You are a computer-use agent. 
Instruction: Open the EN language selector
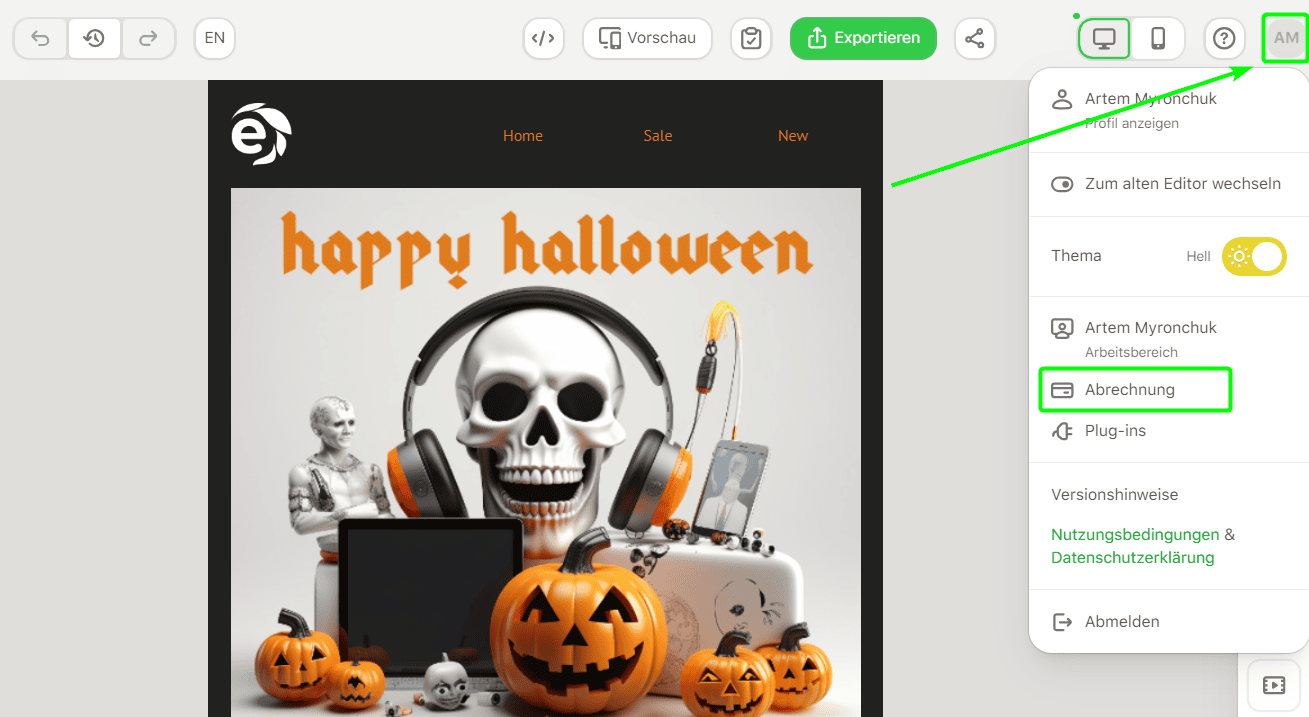pyautogui.click(x=214, y=37)
